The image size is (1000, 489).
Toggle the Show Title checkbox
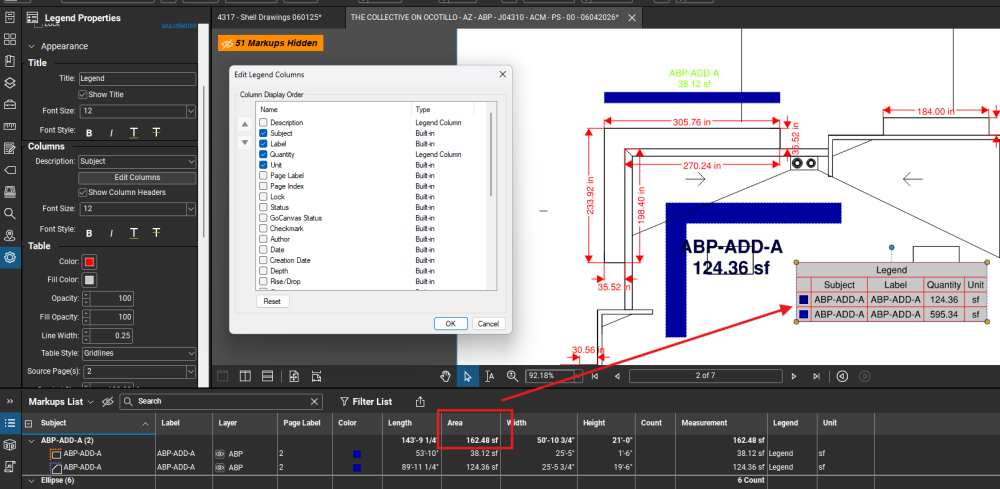[82, 94]
